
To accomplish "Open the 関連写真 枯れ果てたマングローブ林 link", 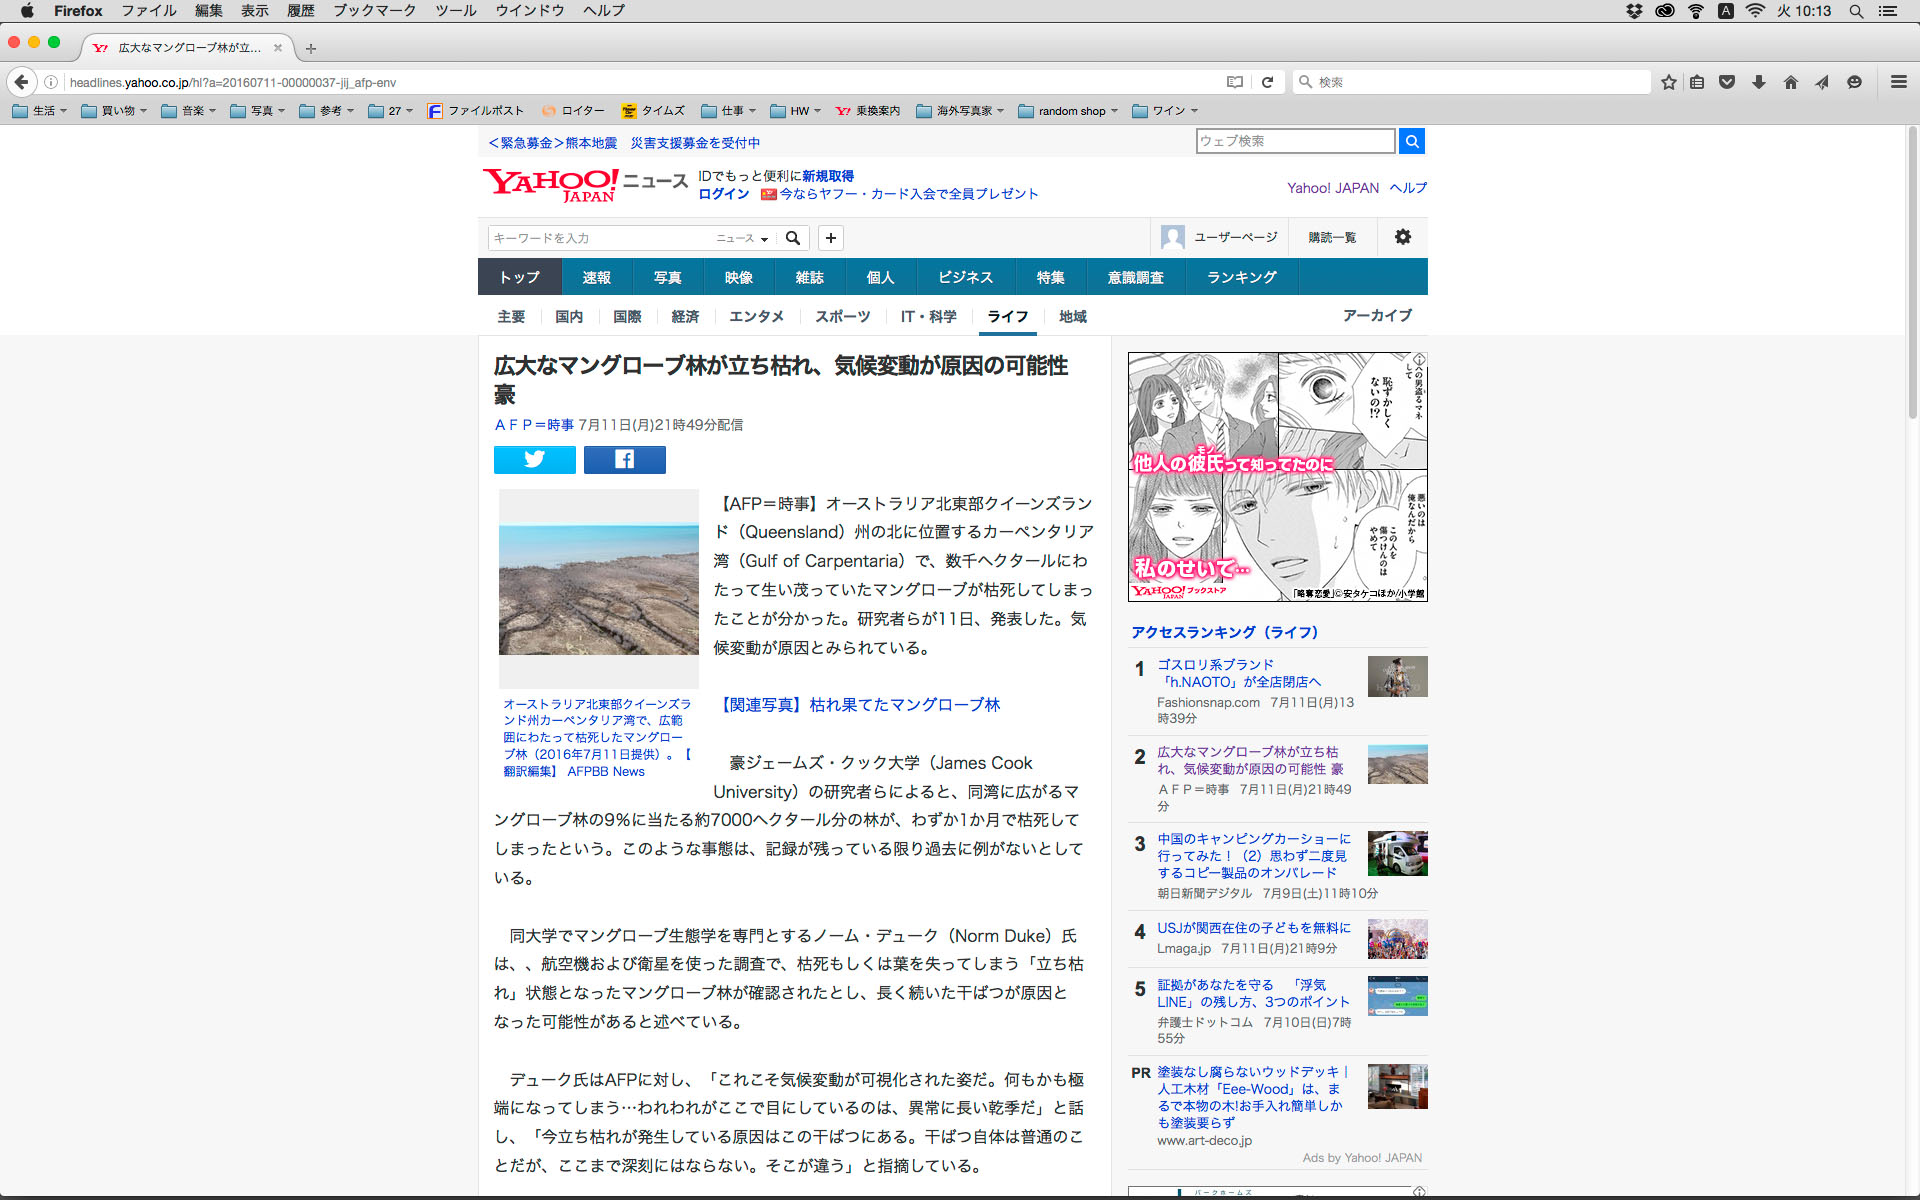I will (x=860, y=704).
